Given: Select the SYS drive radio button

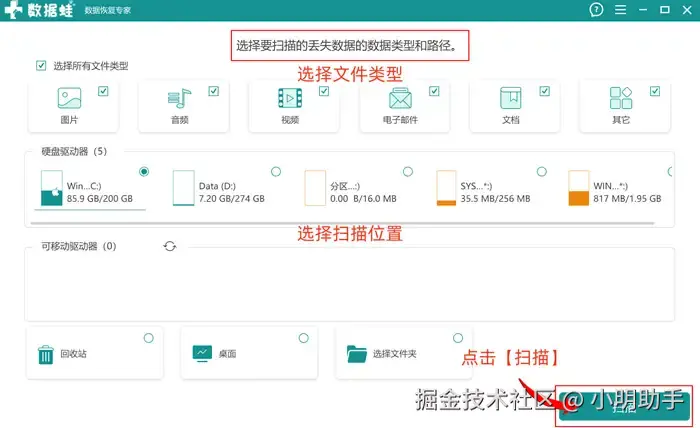Looking at the screenshot, I should (x=542, y=171).
